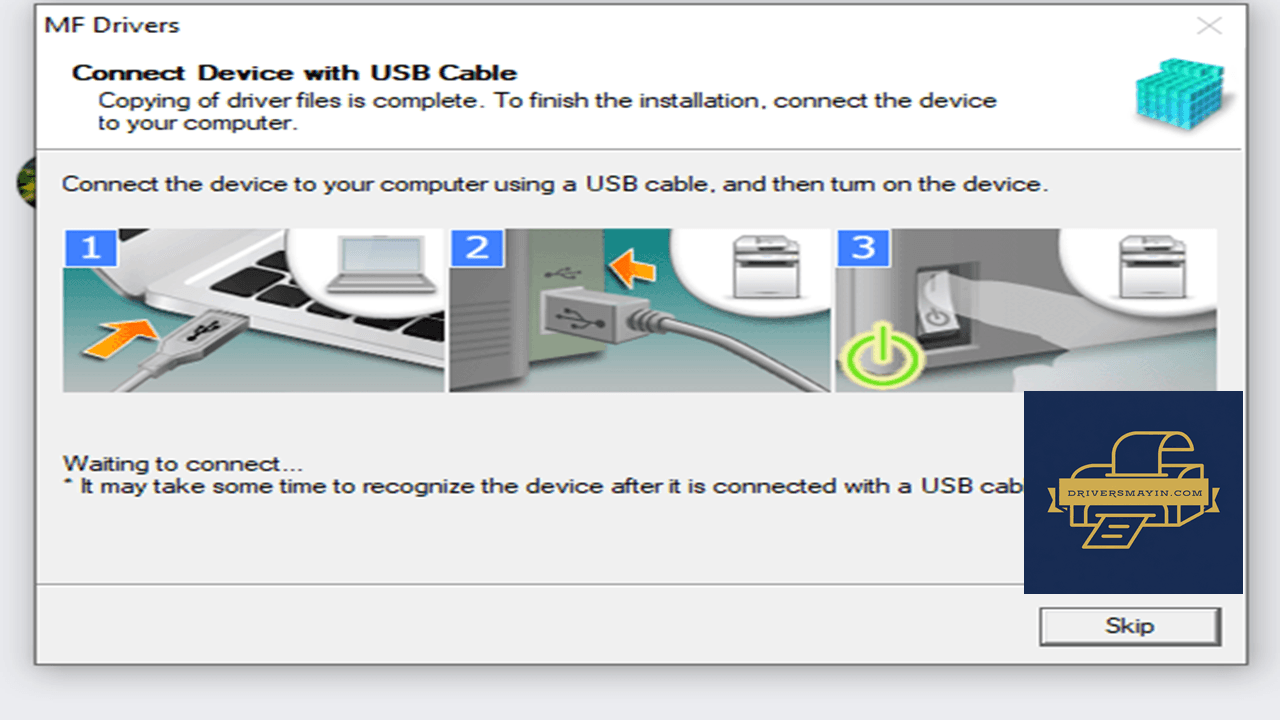Click the blue step 1 number badge

tap(91, 247)
